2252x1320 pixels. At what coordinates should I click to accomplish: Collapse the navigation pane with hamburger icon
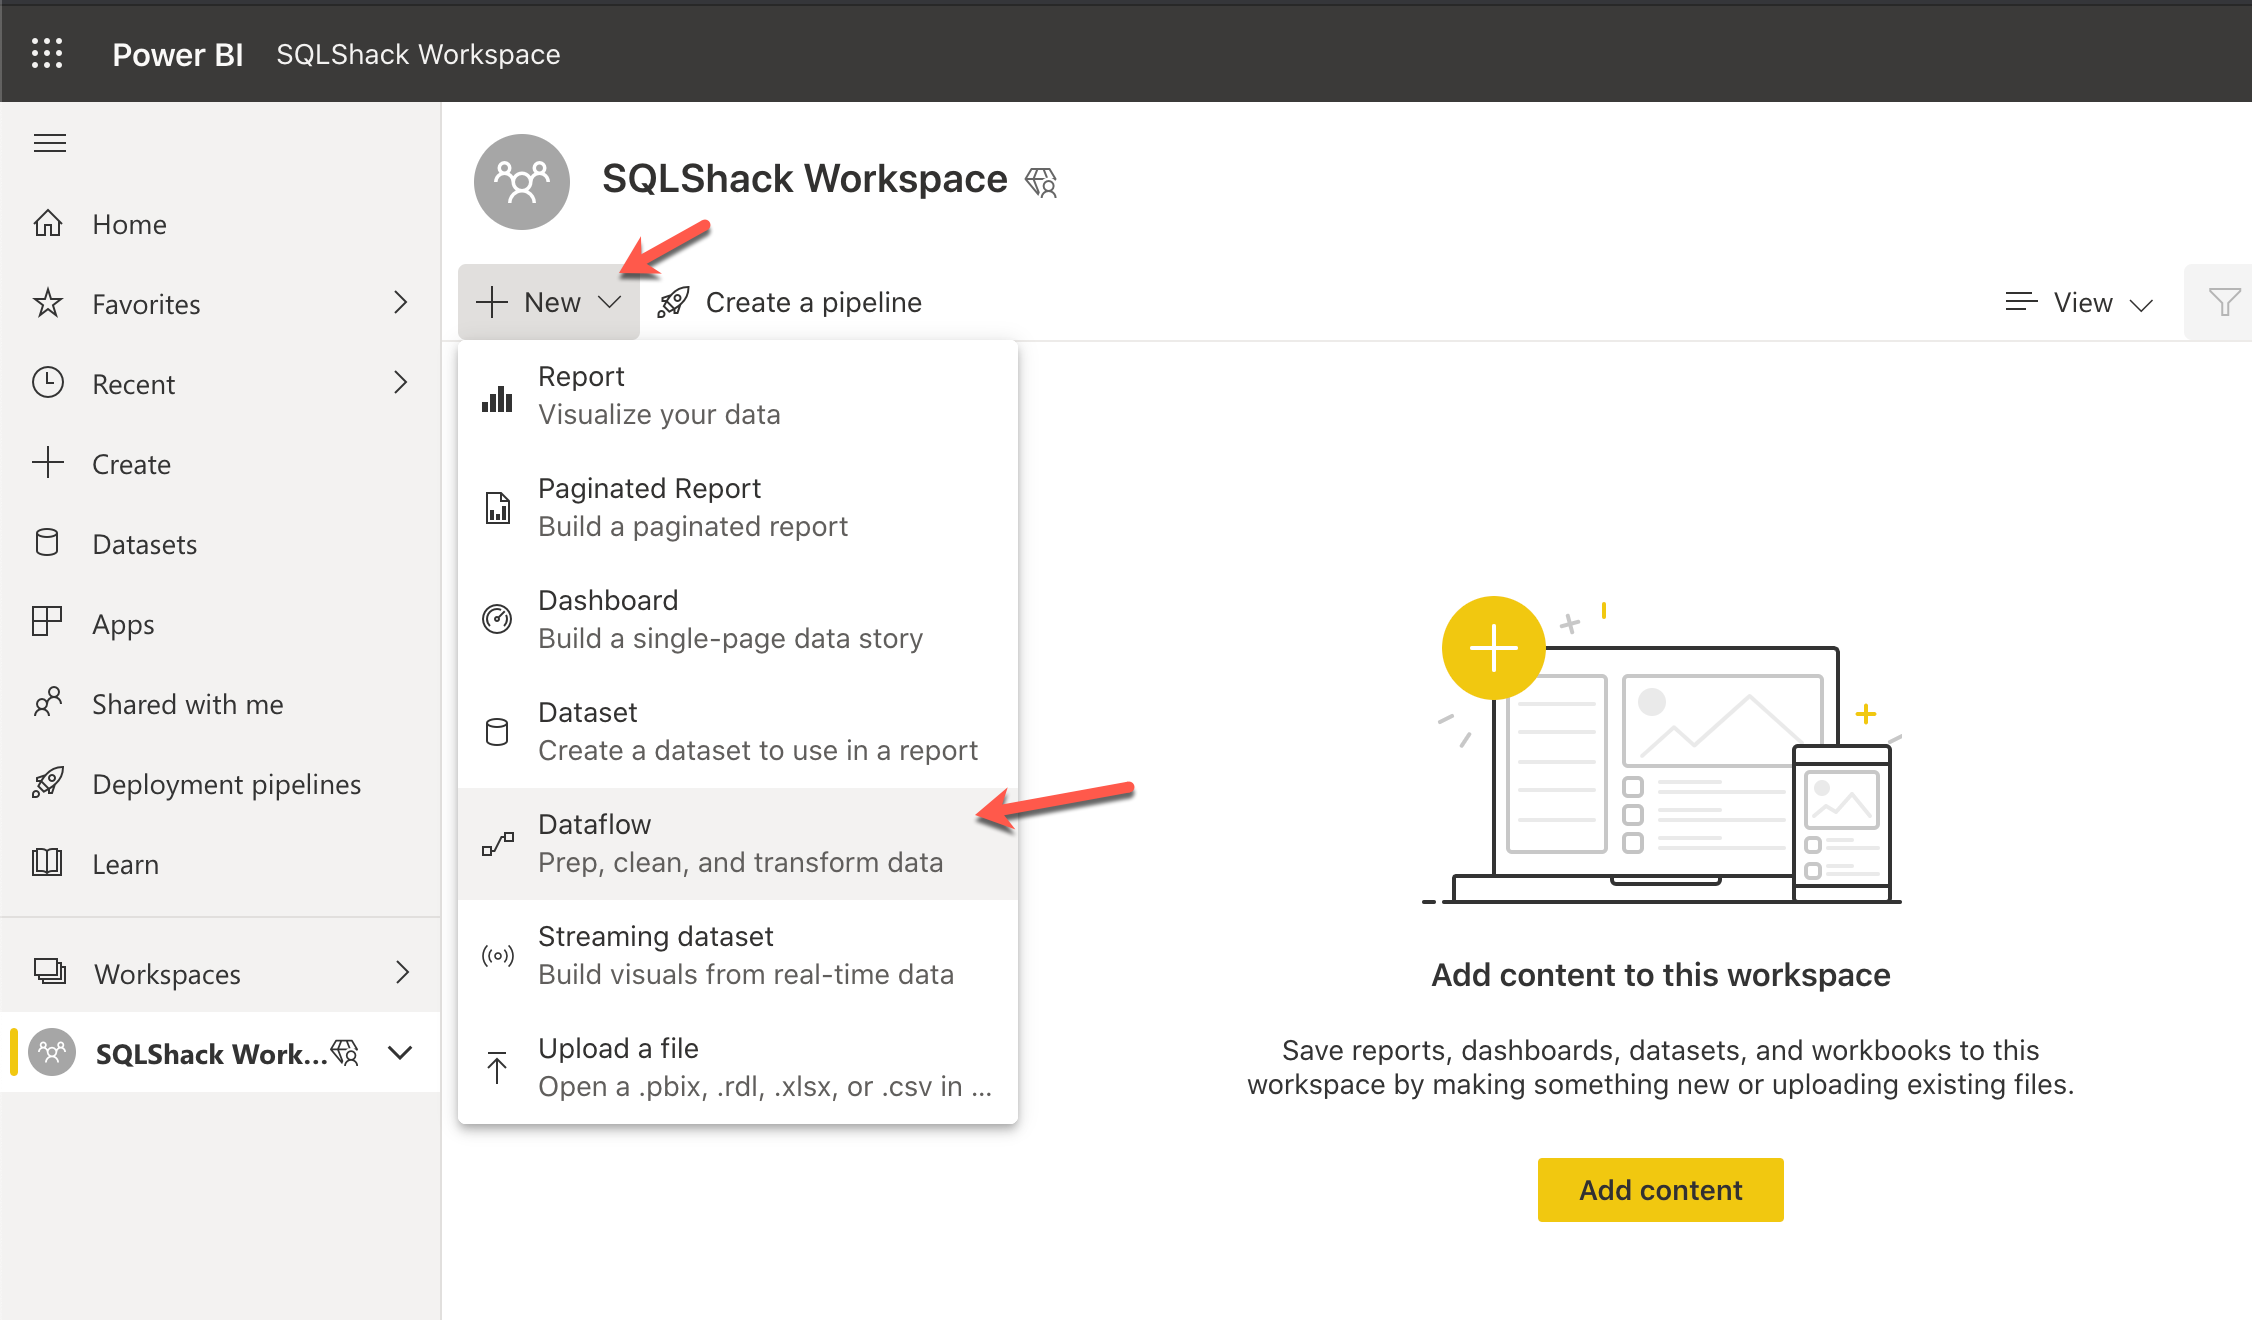coord(49,142)
